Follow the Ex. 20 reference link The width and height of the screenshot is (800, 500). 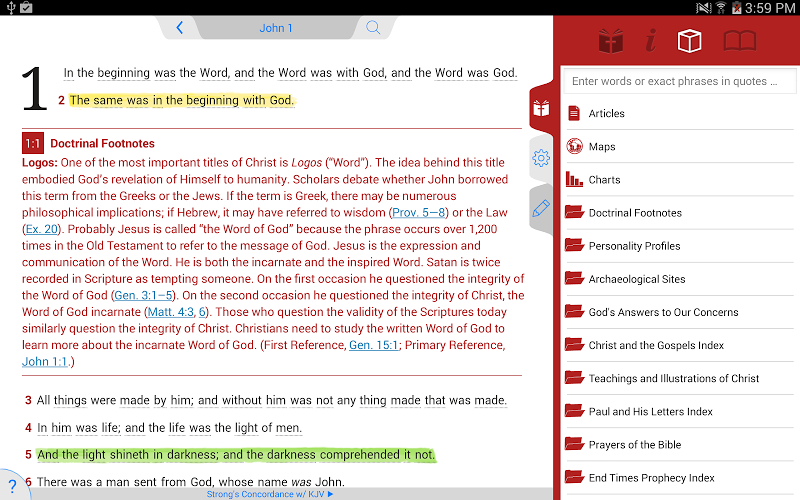[x=41, y=229]
